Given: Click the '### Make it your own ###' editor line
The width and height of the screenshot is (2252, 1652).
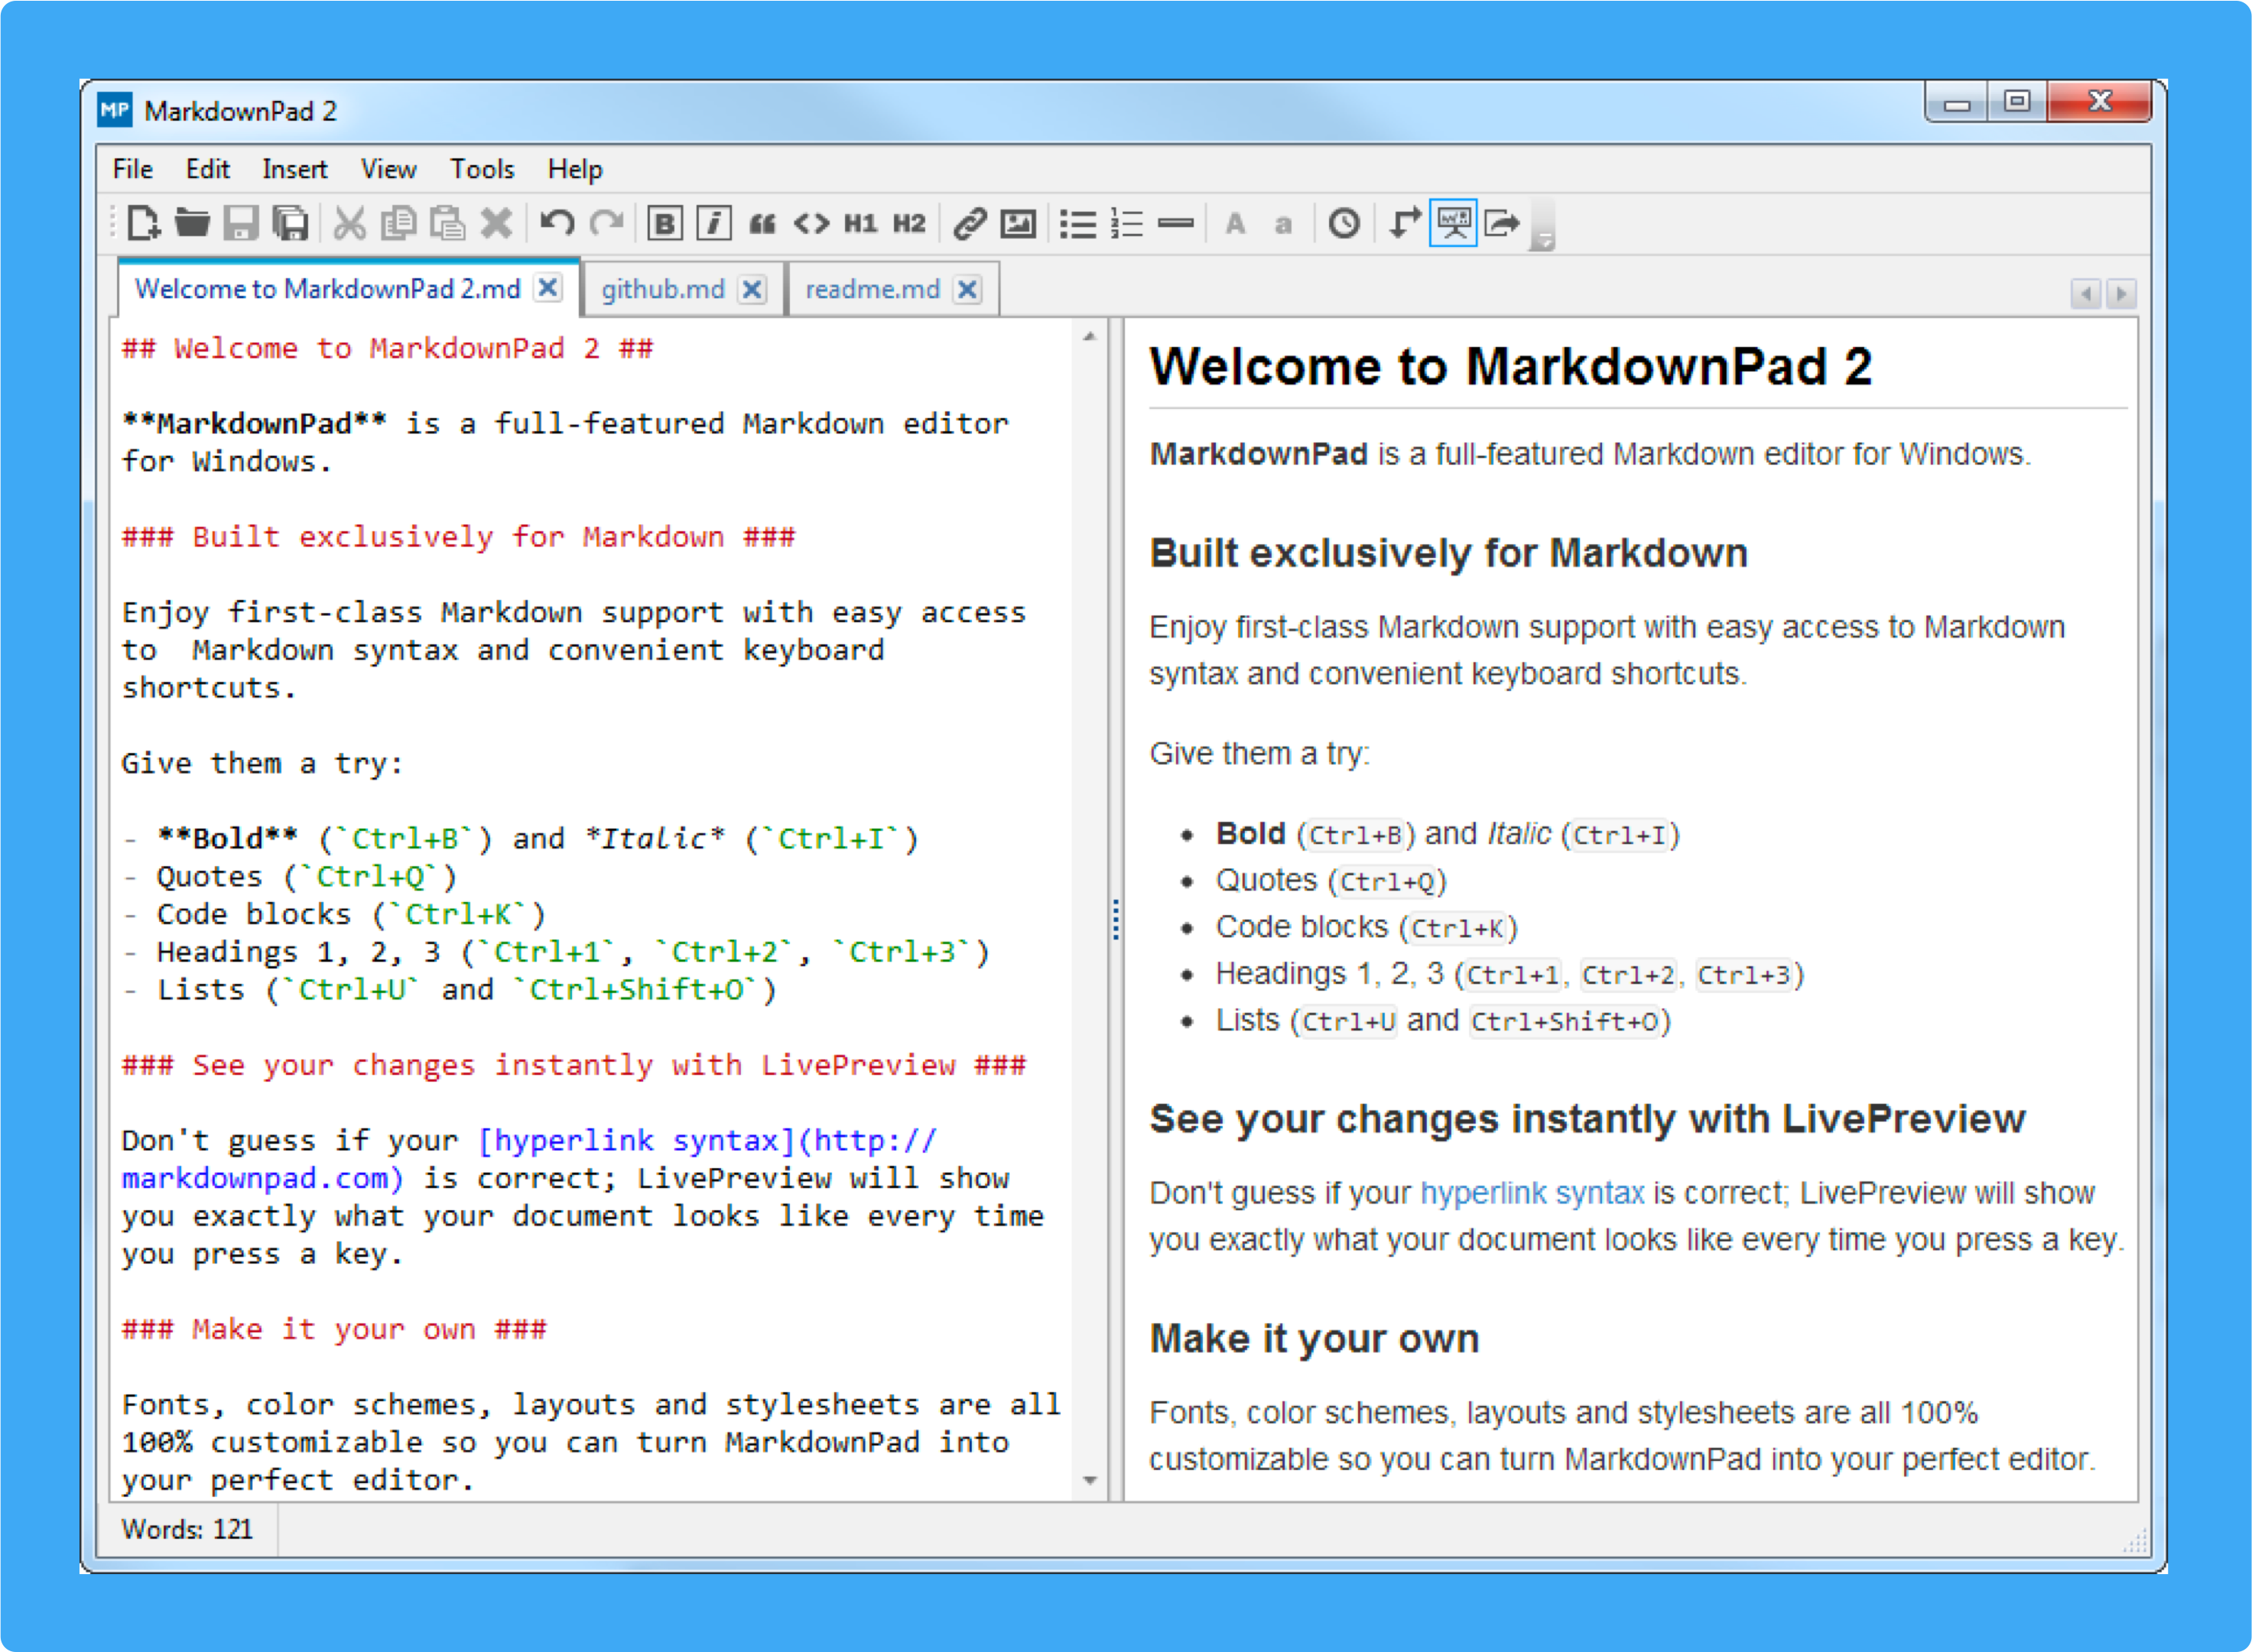Looking at the screenshot, I should [334, 1329].
